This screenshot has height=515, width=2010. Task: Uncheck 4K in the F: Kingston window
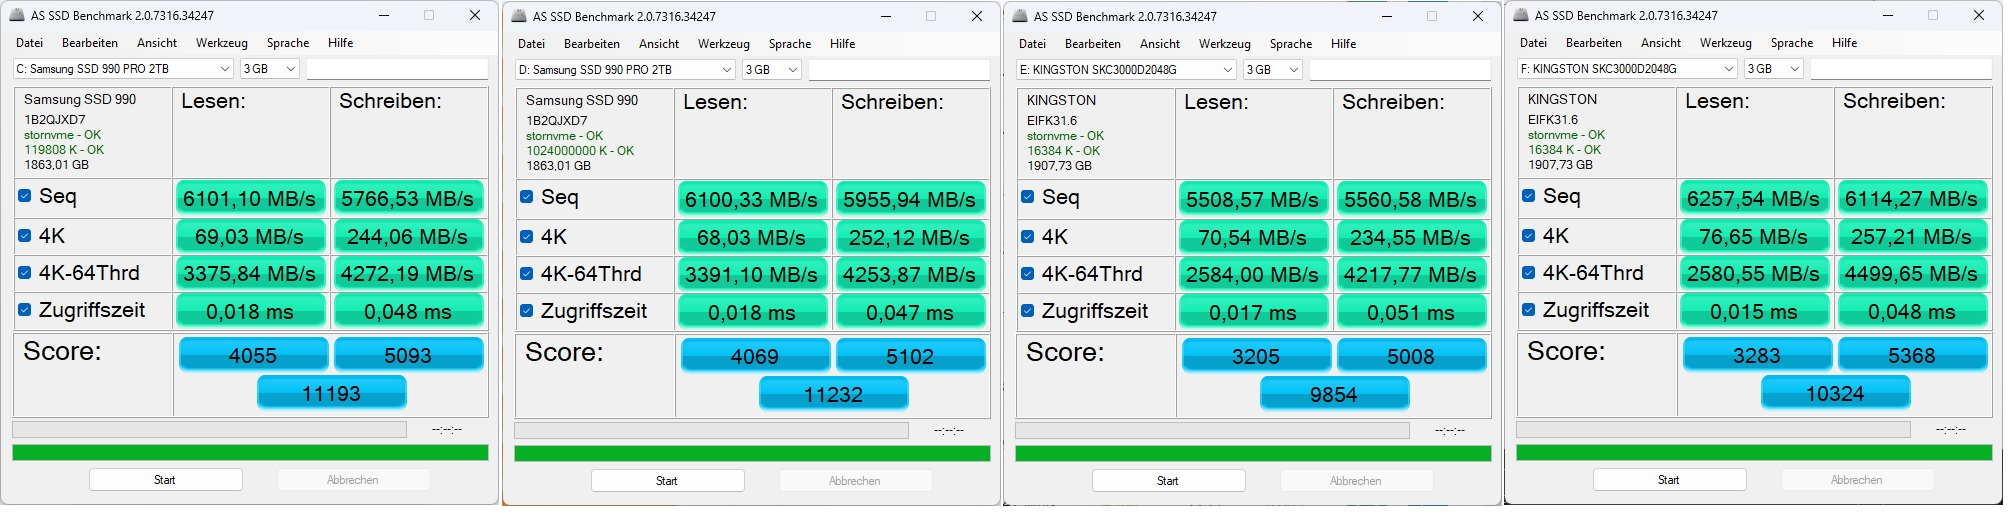1529,236
